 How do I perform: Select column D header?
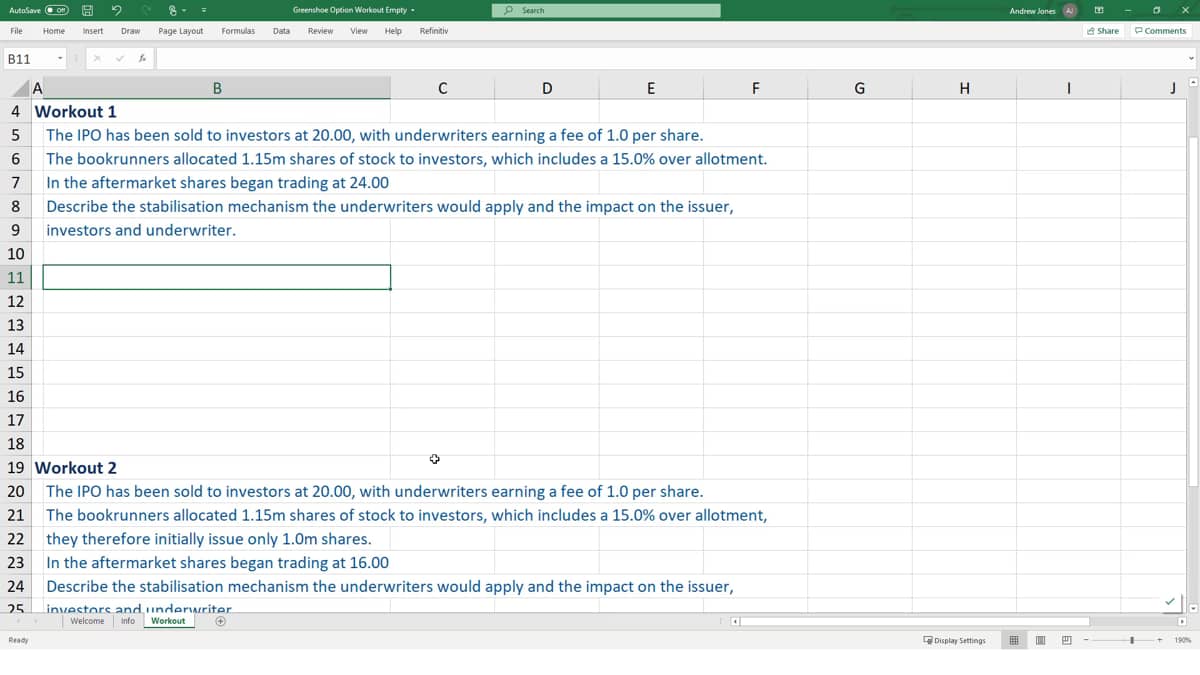[547, 88]
